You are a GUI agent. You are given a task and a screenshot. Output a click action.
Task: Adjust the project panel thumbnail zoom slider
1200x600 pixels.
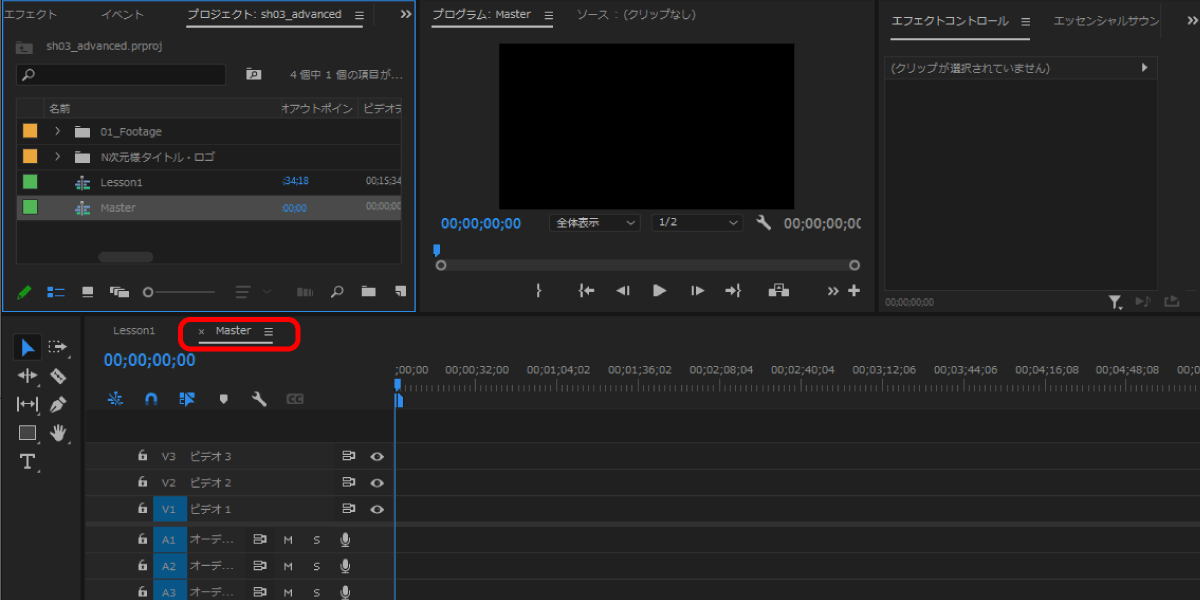[149, 292]
